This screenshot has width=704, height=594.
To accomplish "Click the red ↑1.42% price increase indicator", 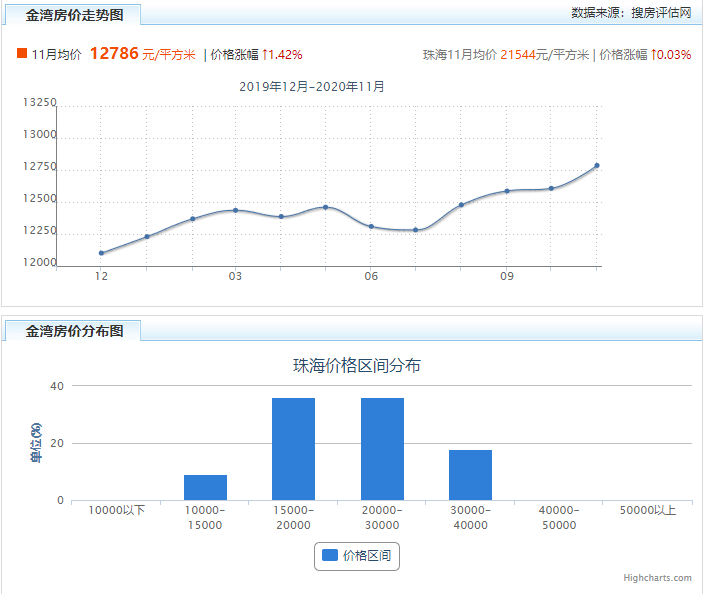I will (x=283, y=55).
